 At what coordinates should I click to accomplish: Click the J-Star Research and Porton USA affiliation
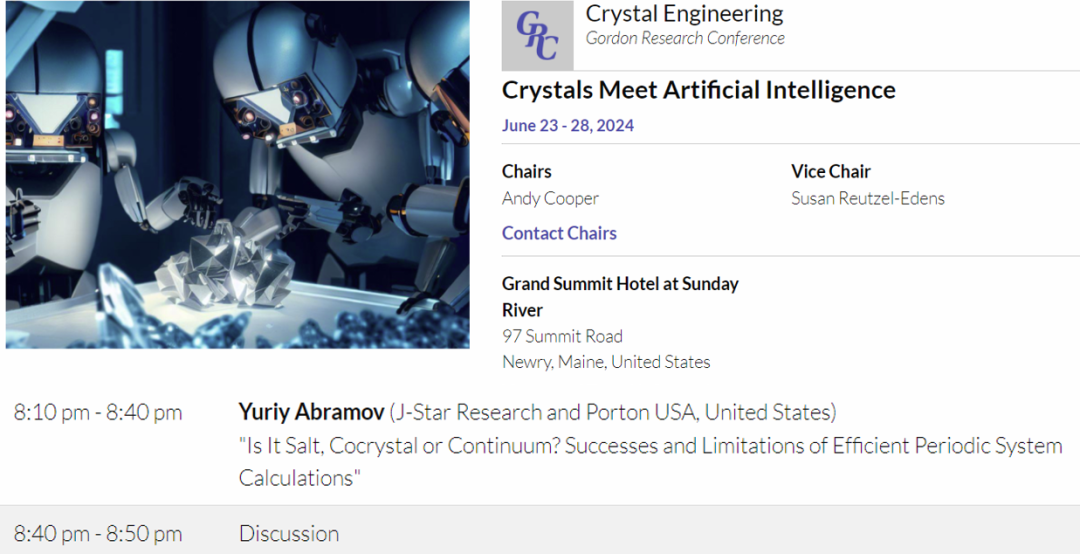click(612, 412)
